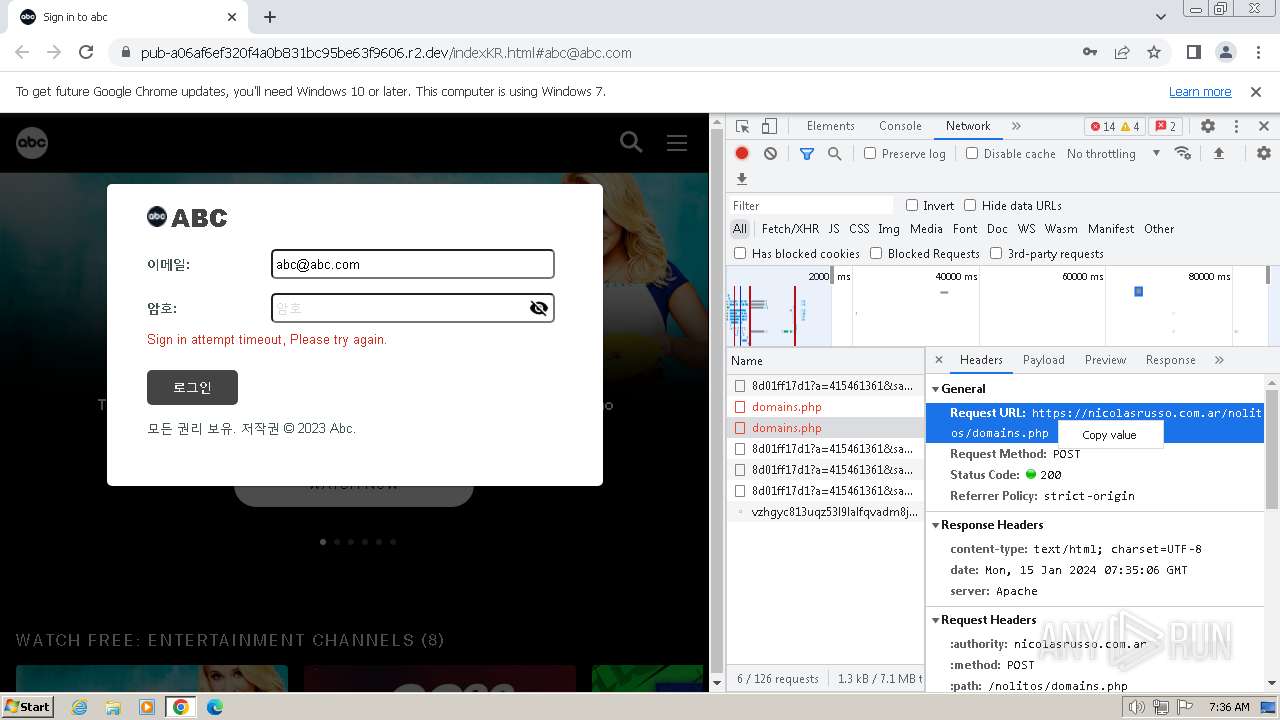Open the Chrome three-dot menu
This screenshot has width=1280, height=720.
coord(1257,52)
